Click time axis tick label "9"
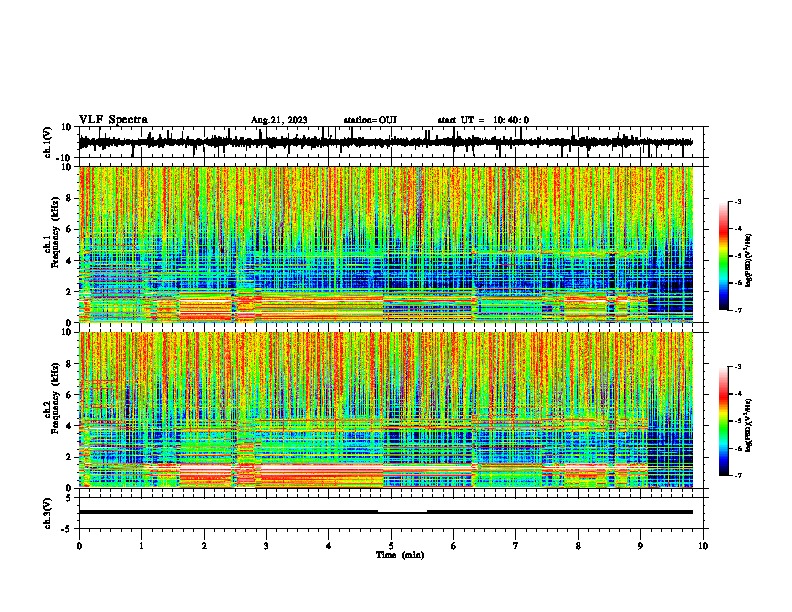This screenshot has width=792, height=612. coord(640,546)
